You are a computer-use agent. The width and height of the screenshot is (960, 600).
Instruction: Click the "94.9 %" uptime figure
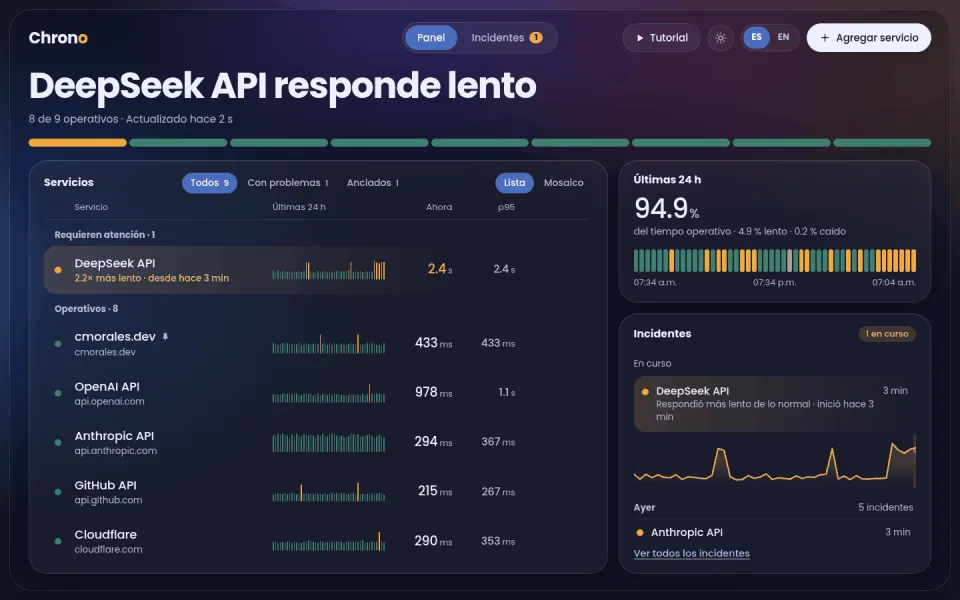(x=666, y=208)
